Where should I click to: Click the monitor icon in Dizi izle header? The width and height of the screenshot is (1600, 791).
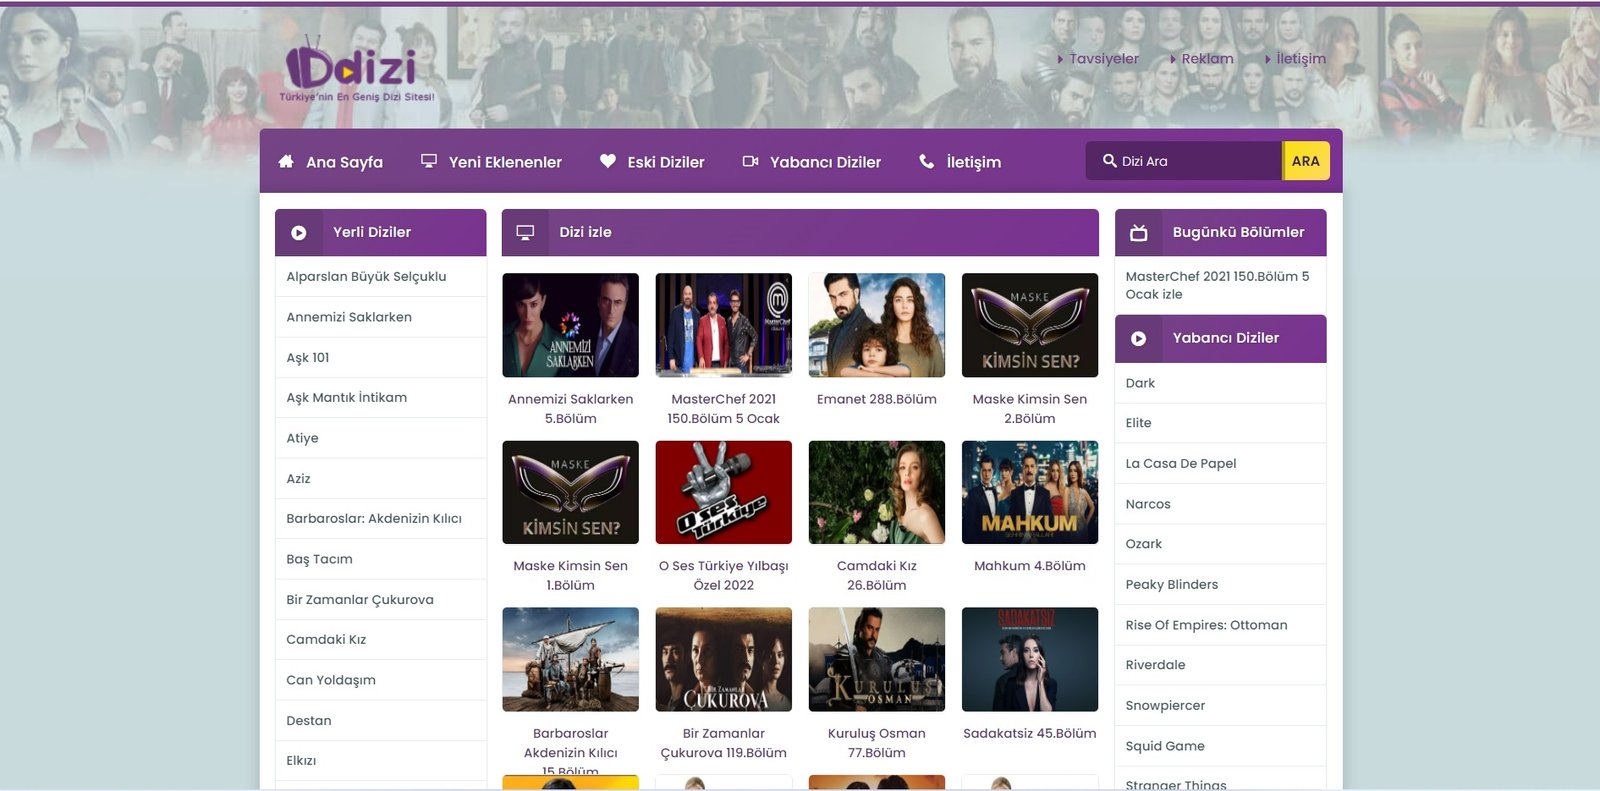[525, 232]
